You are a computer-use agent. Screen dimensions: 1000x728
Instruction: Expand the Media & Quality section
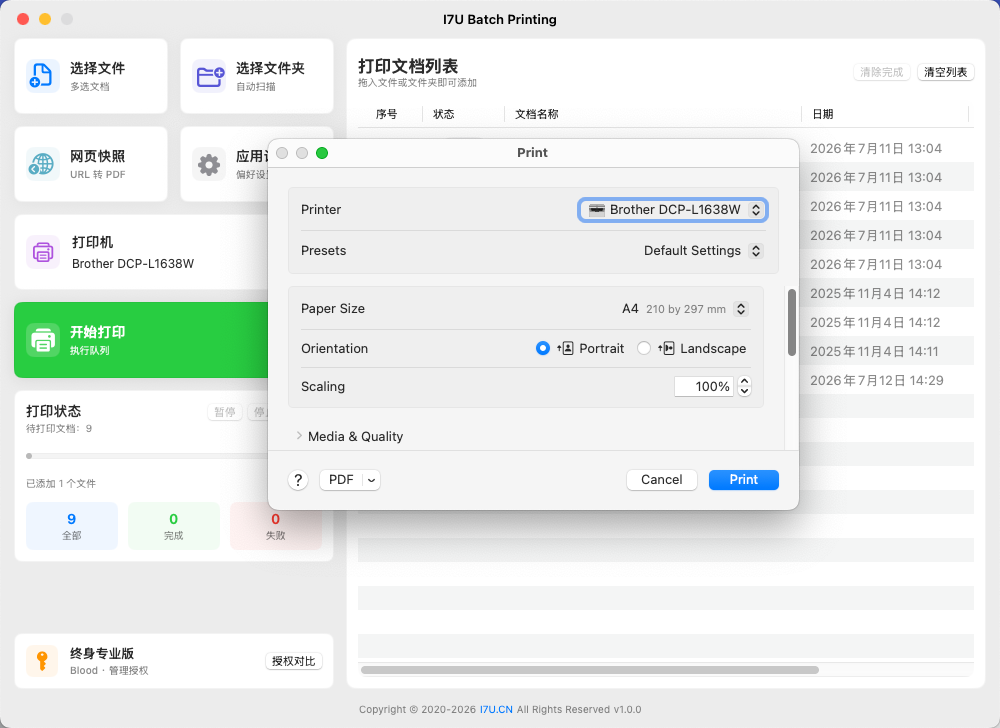tap(299, 436)
